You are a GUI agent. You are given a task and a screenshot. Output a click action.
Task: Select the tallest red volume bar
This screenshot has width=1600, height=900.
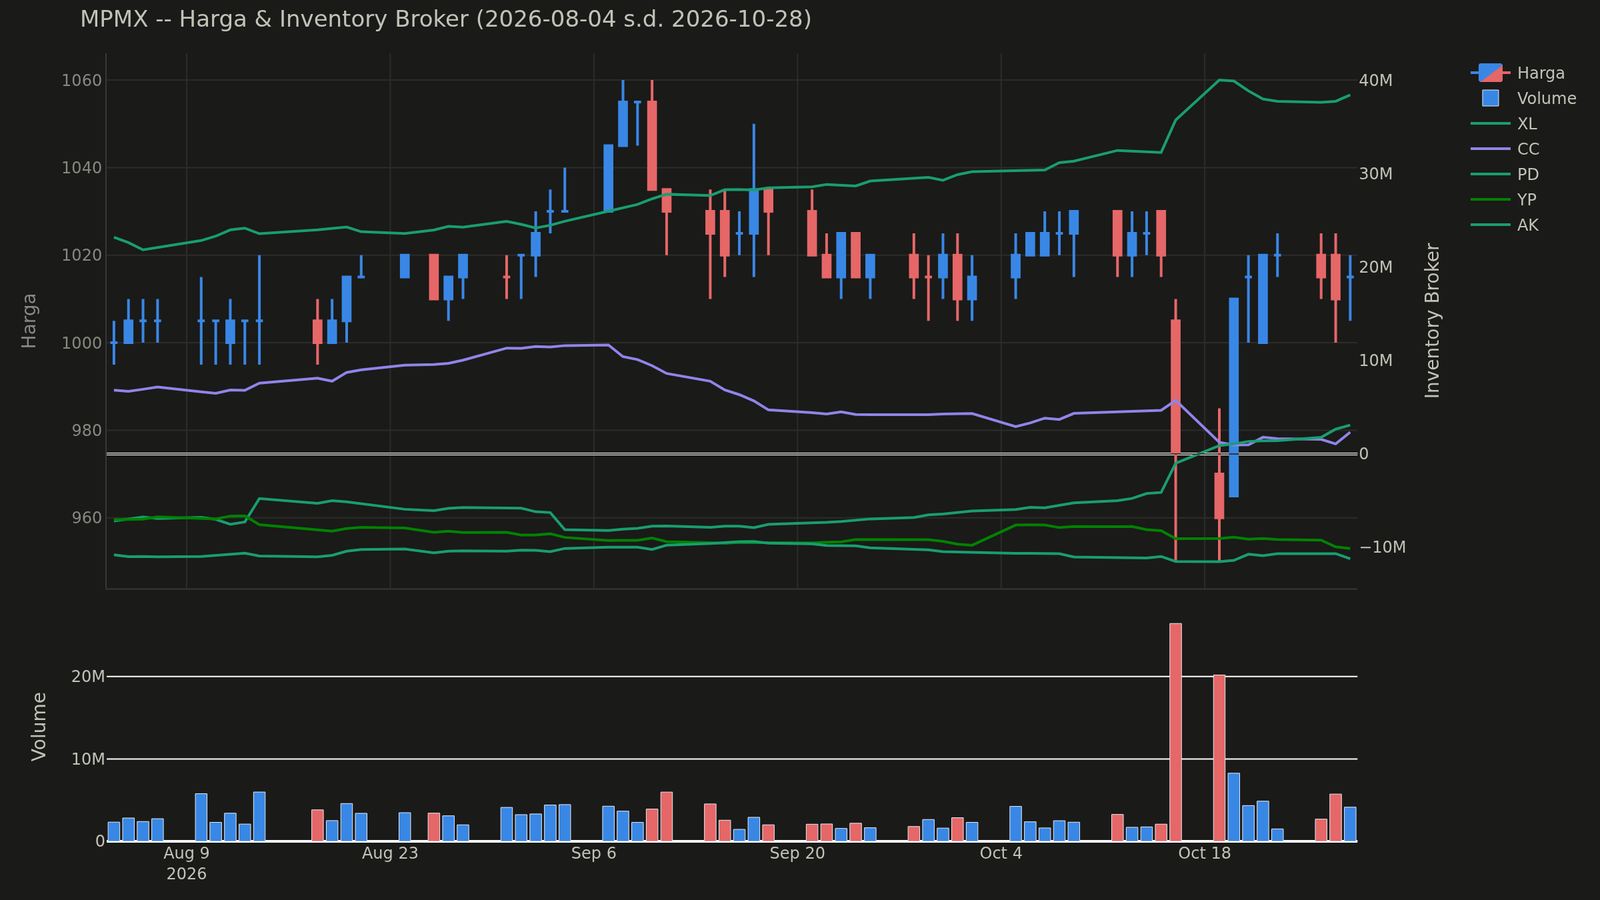tap(1176, 732)
